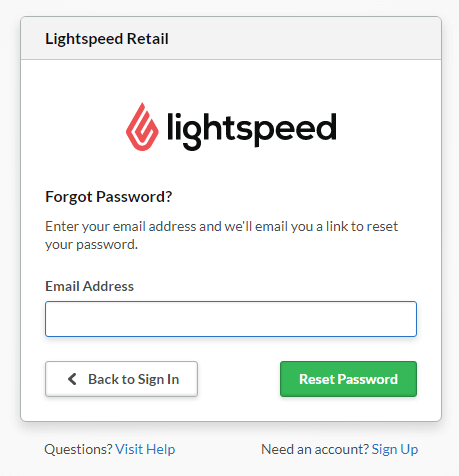Image resolution: width=459 pixels, height=476 pixels.
Task: Follow the Sign Up link
Action: click(395, 449)
